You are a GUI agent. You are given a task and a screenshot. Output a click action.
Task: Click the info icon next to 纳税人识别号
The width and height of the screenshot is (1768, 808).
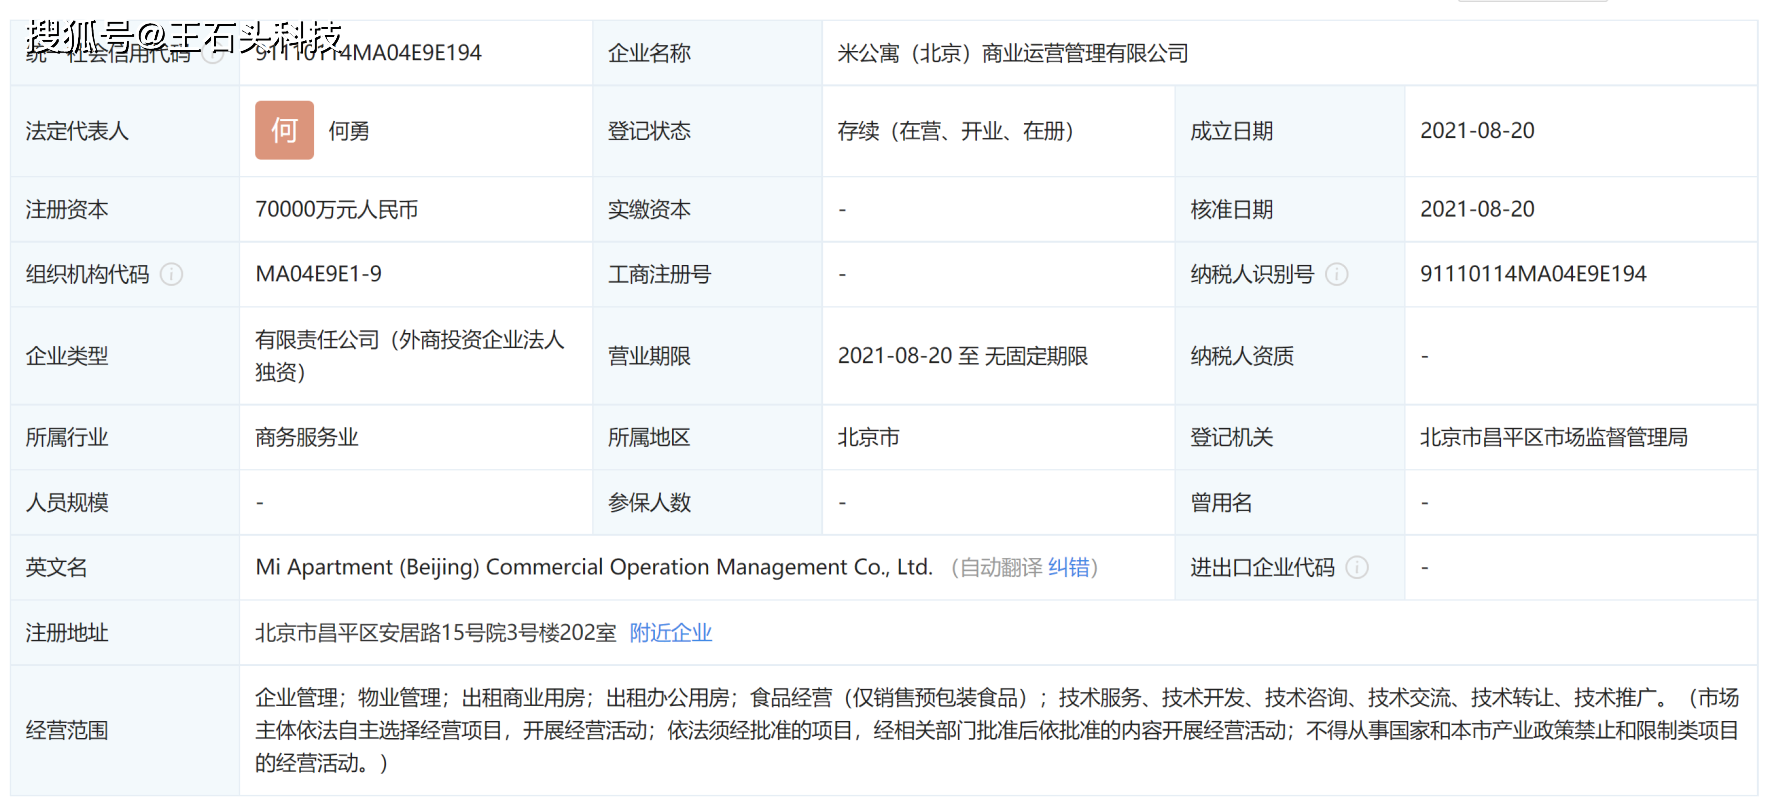pos(1337,274)
